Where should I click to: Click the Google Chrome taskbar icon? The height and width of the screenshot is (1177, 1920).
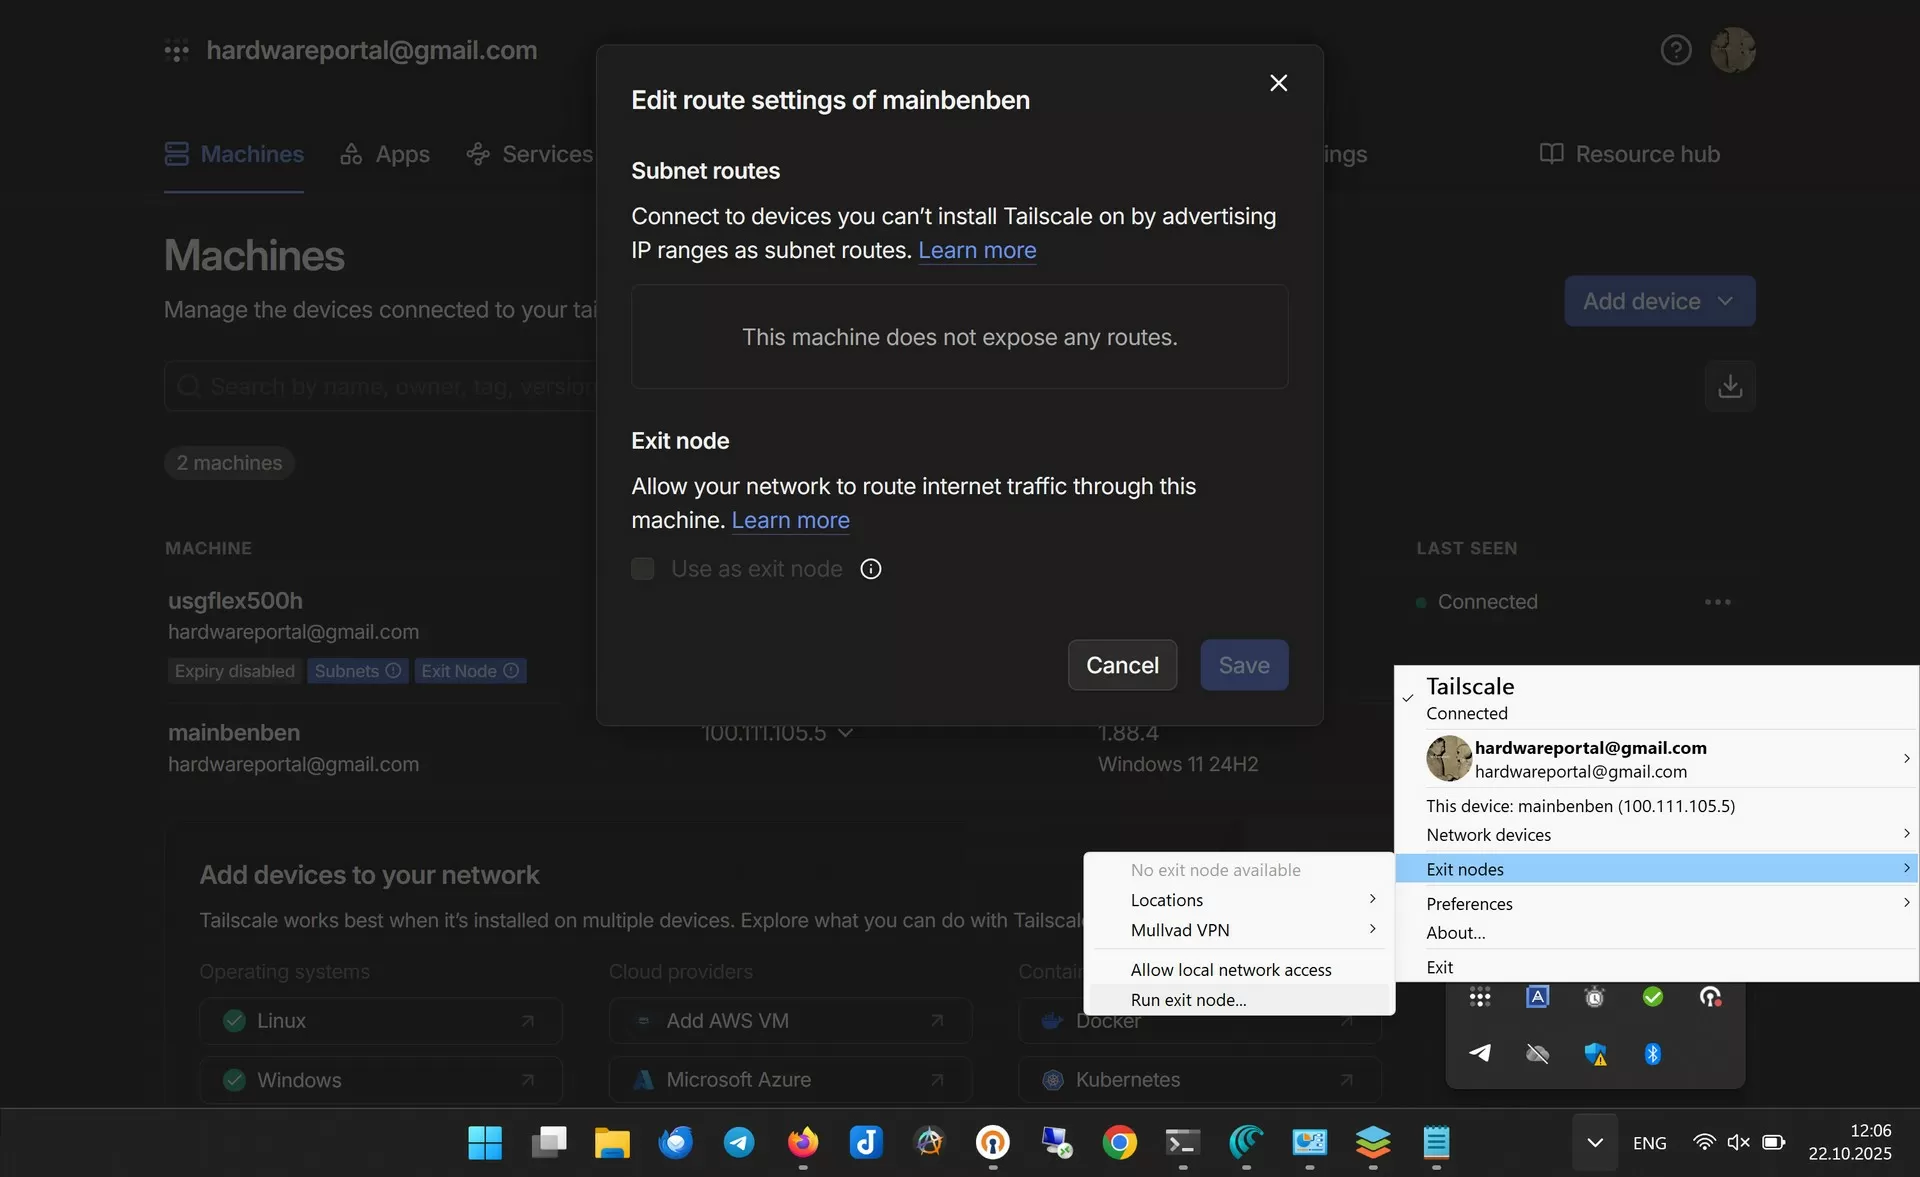click(1119, 1142)
